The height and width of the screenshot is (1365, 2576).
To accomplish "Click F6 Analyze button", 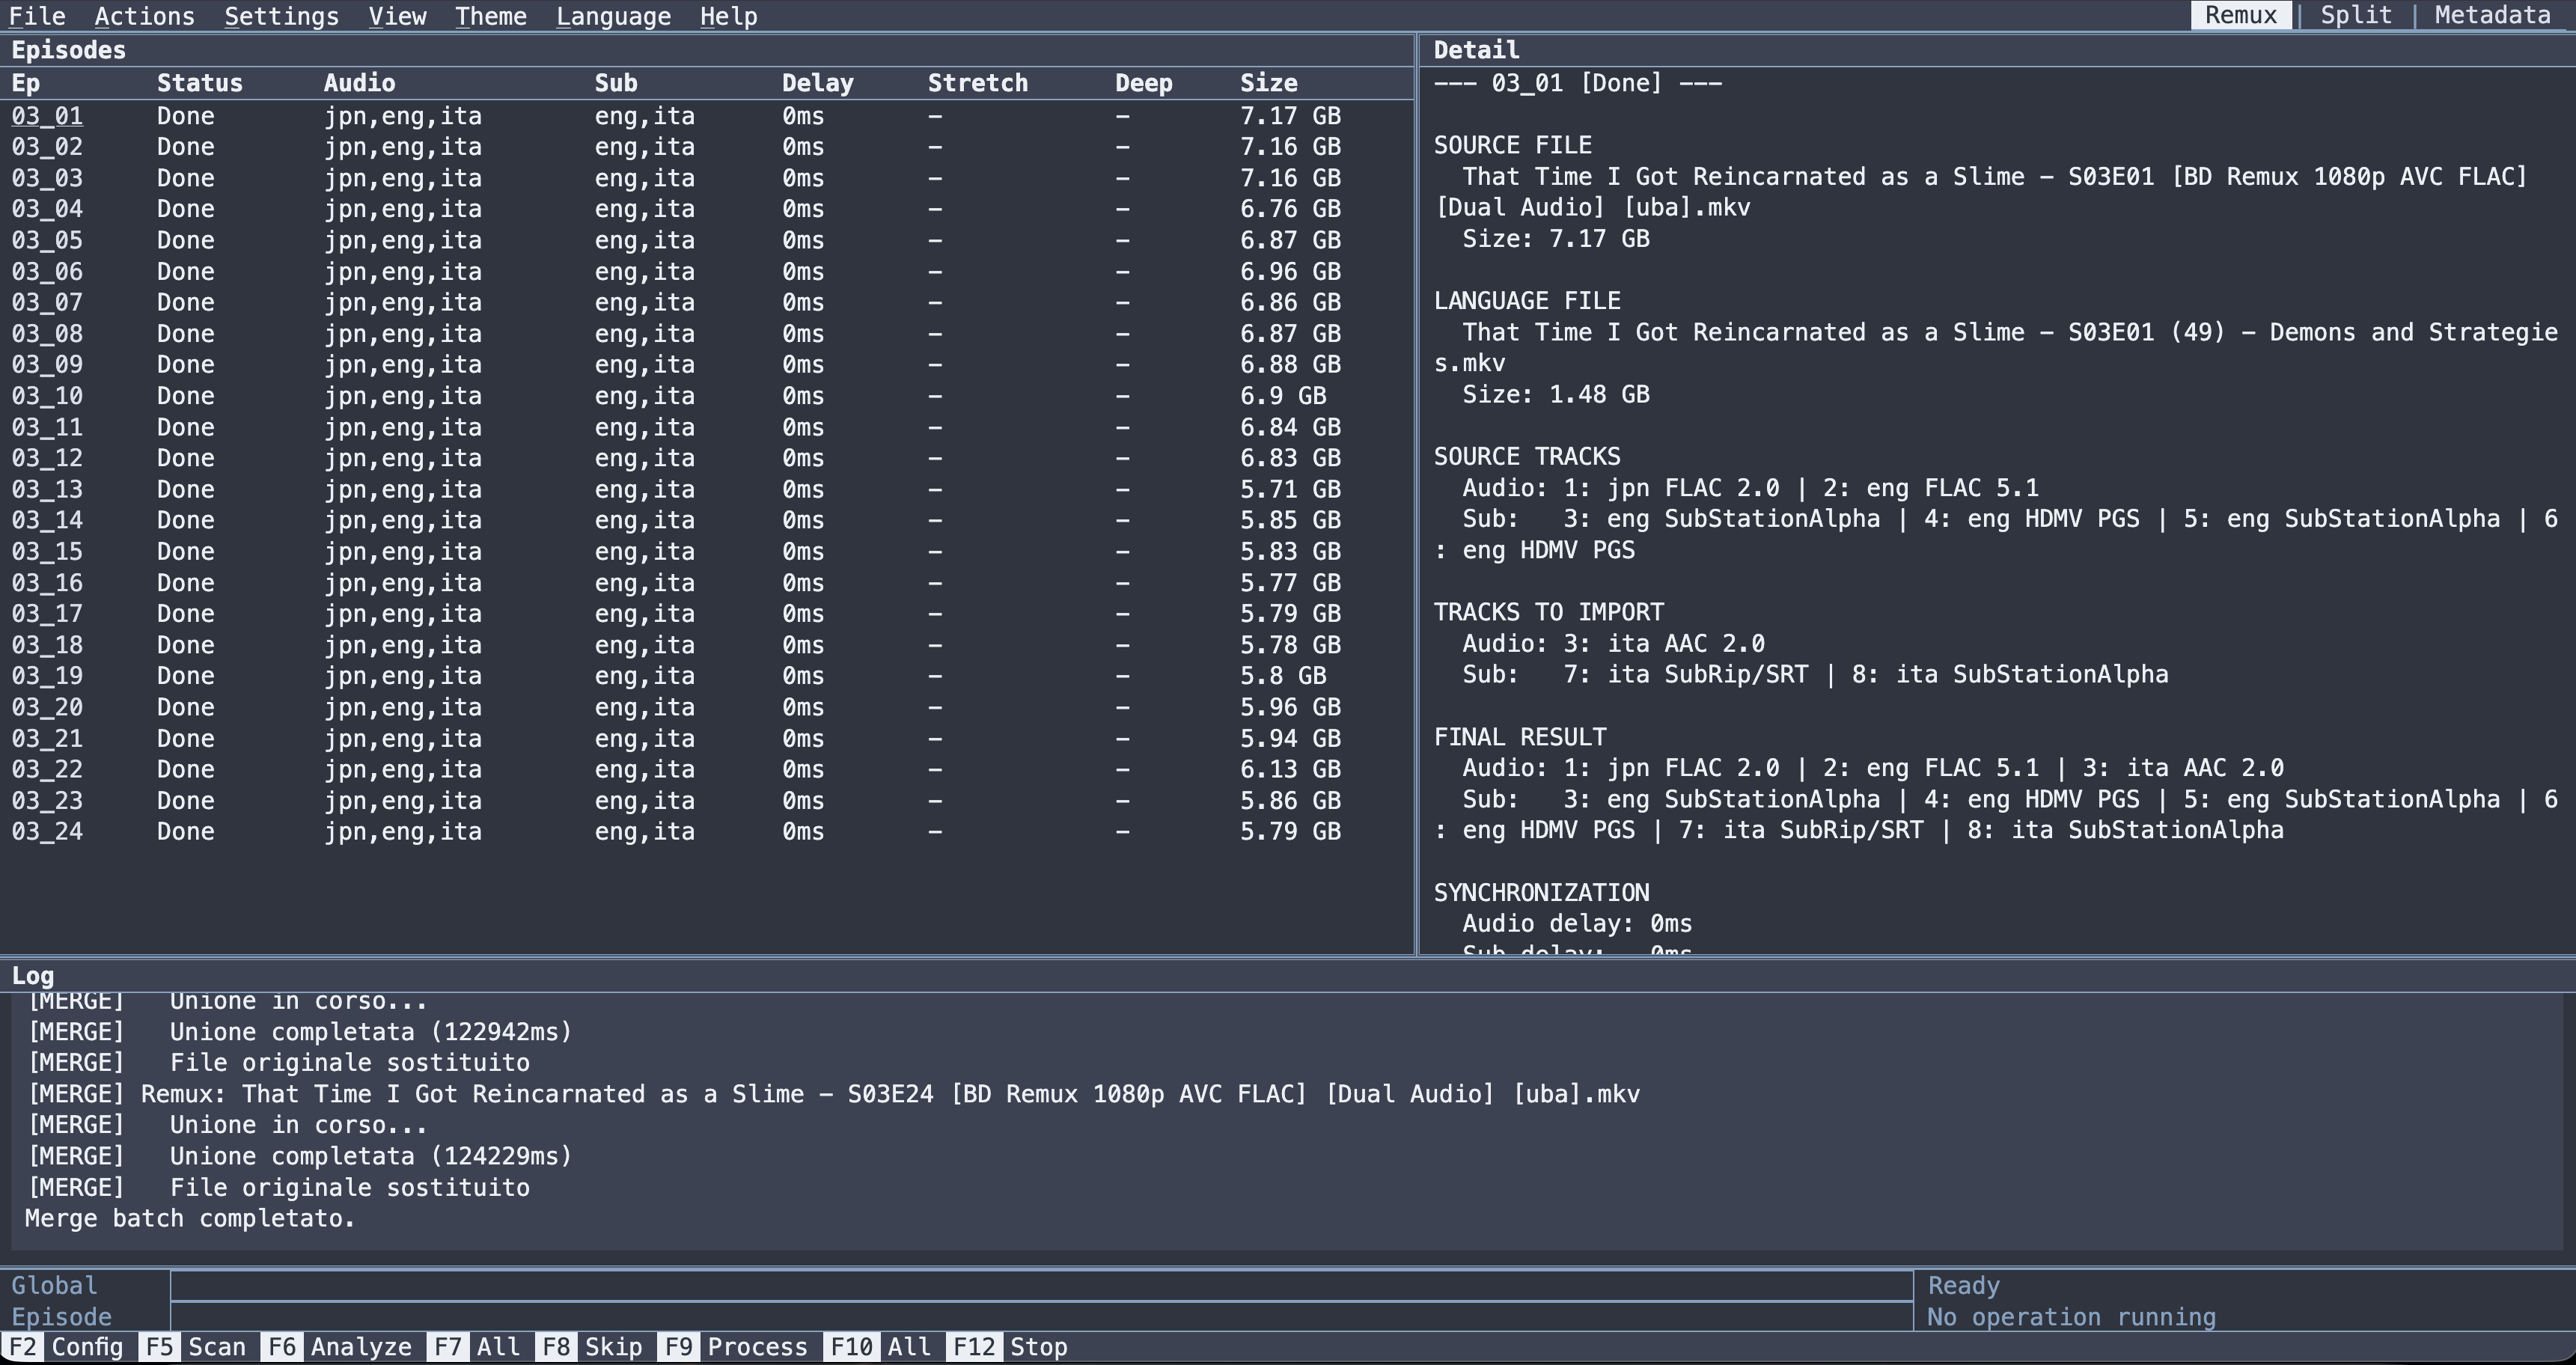I will pyautogui.click(x=337, y=1347).
